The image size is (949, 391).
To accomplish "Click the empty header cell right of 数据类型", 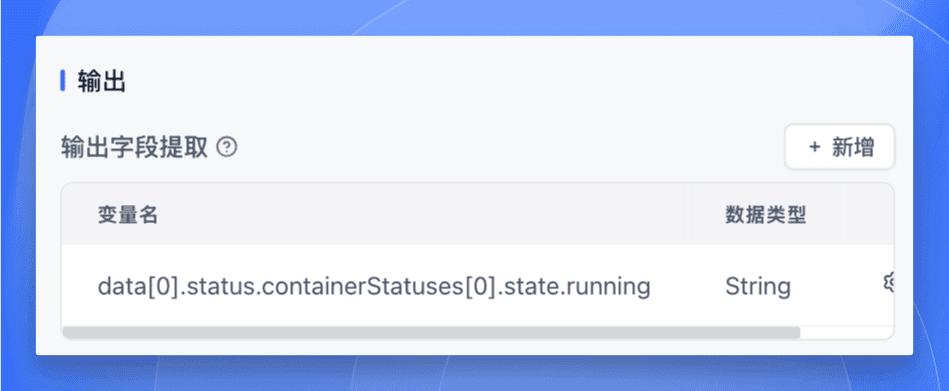I will [x=869, y=214].
